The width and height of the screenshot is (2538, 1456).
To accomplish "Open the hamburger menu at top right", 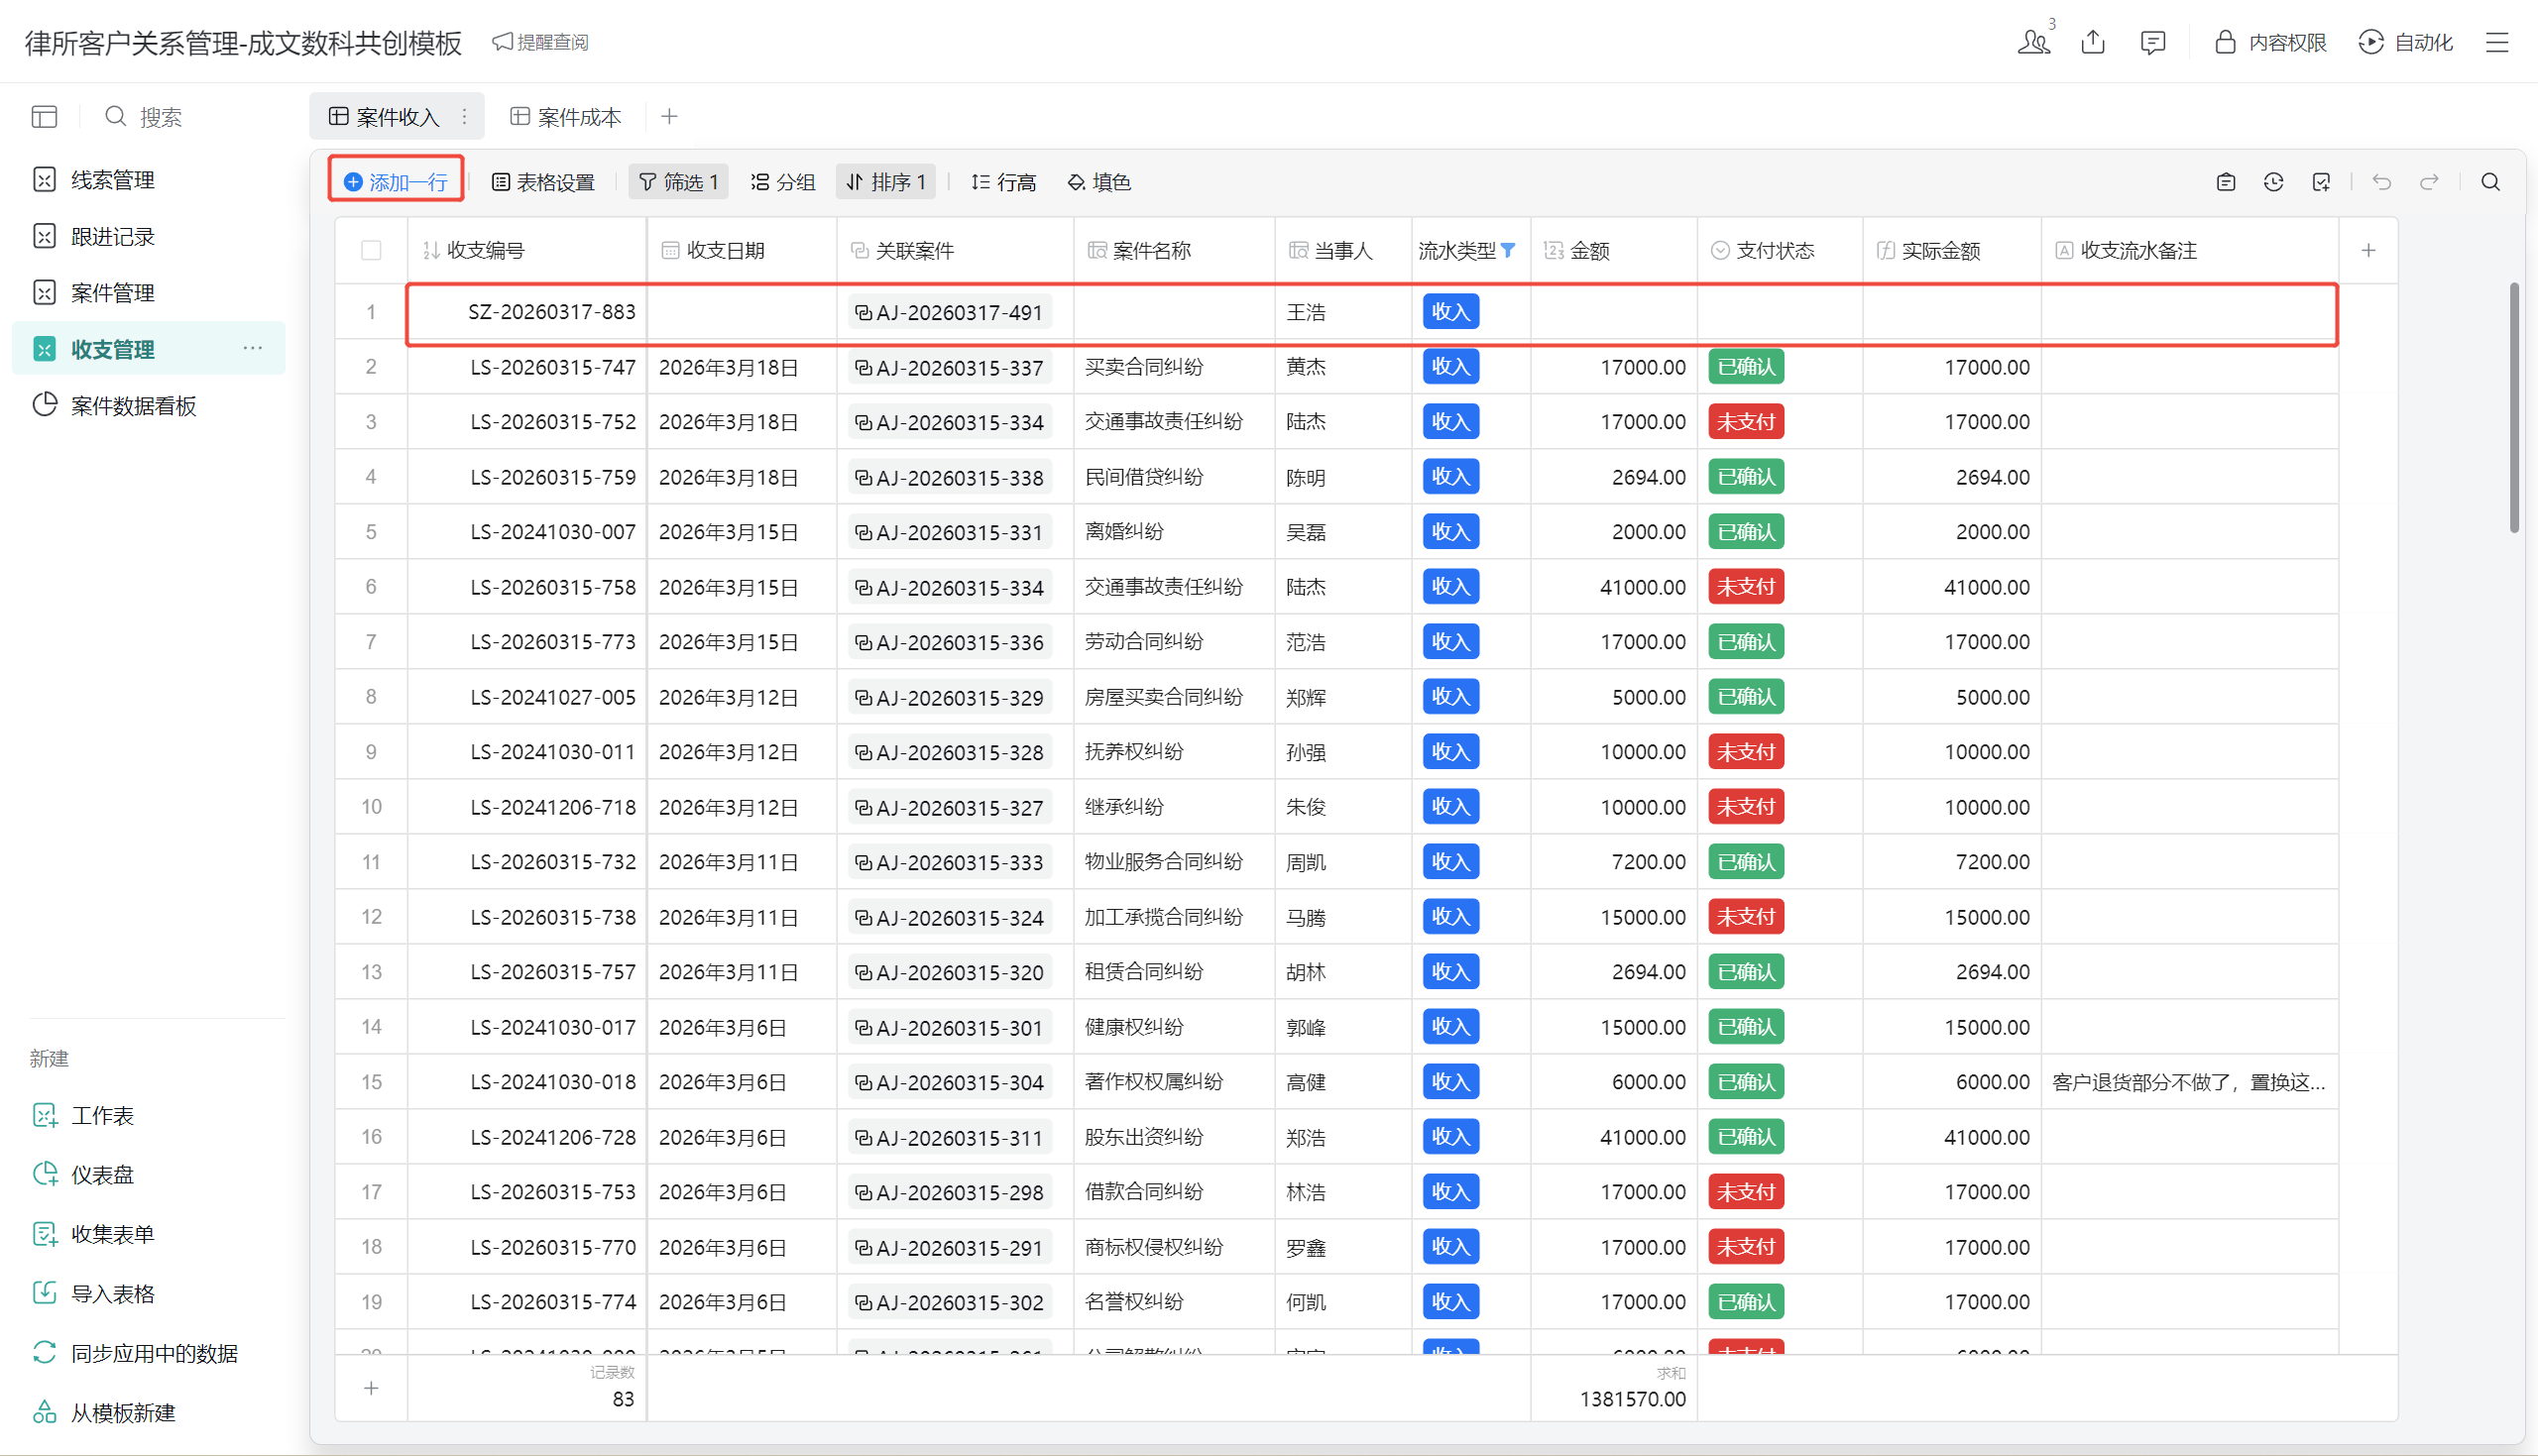I will pos(2497,42).
